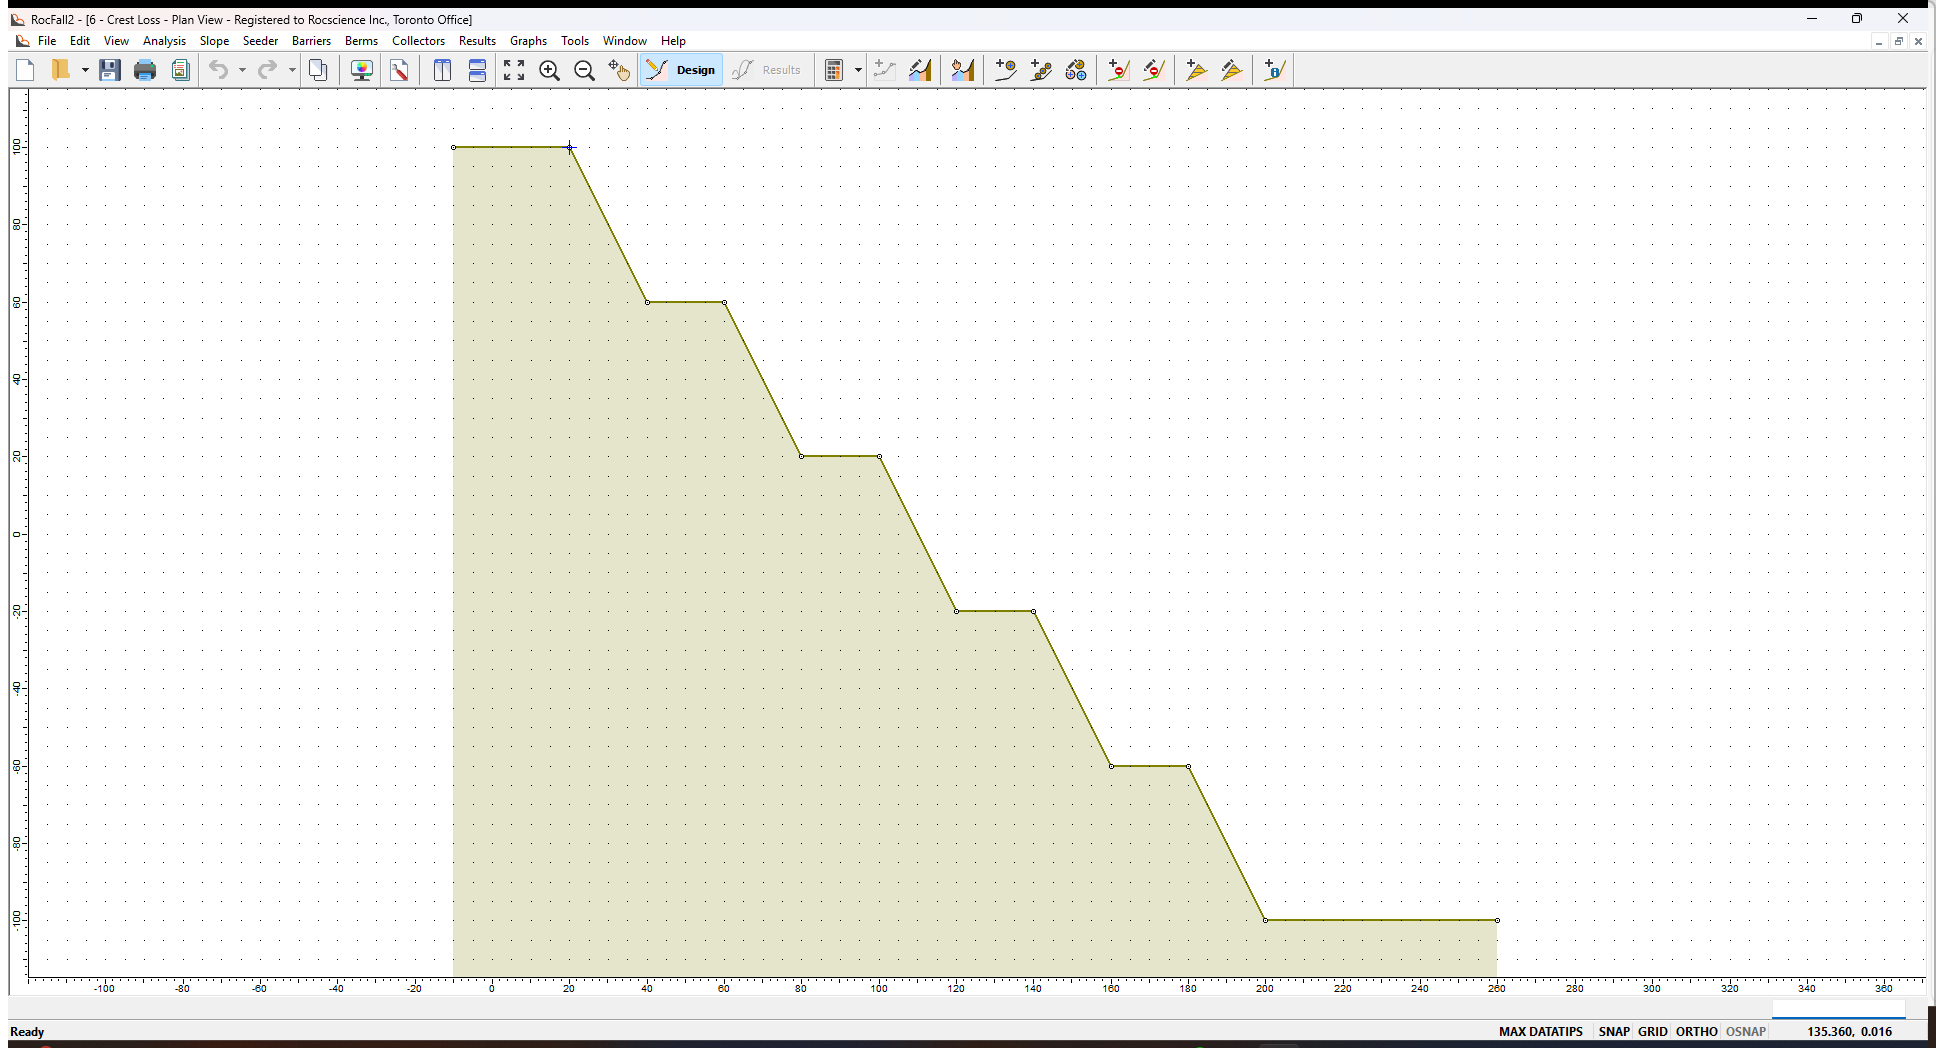The image size is (1936, 1048).
Task: Undo the last action
Action: click(219, 70)
